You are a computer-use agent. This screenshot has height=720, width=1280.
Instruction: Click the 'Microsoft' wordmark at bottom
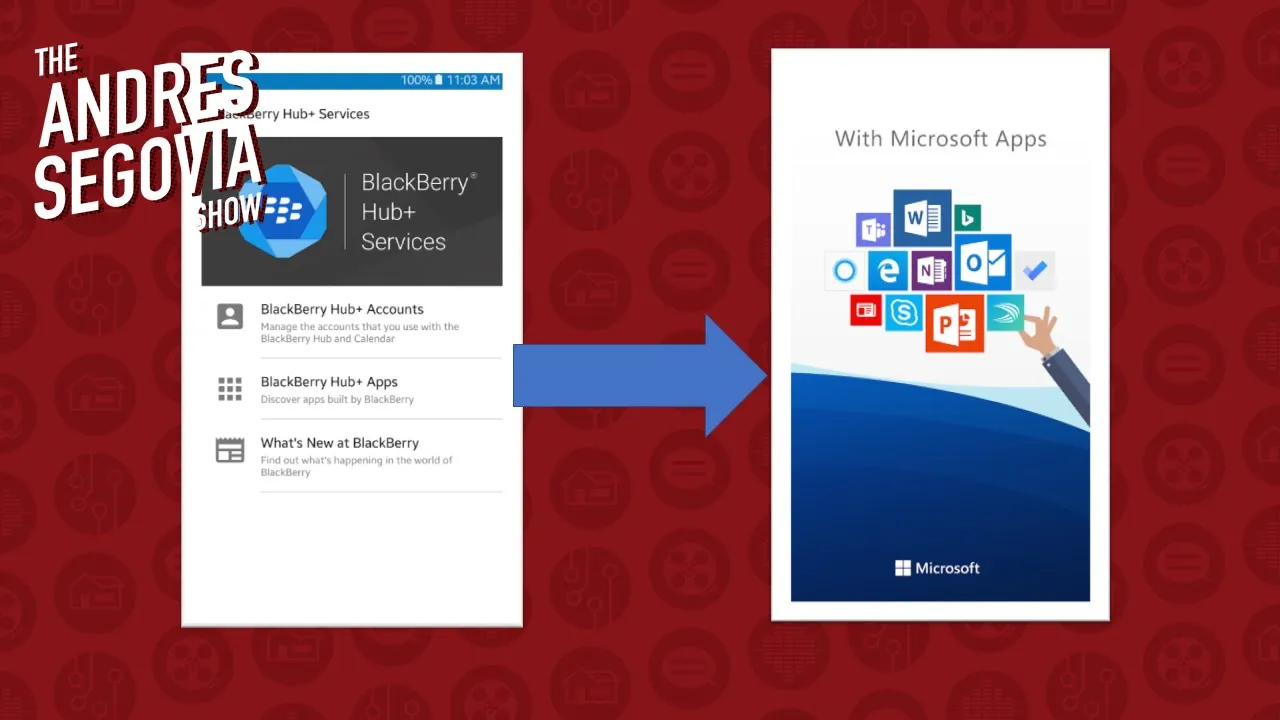[947, 568]
